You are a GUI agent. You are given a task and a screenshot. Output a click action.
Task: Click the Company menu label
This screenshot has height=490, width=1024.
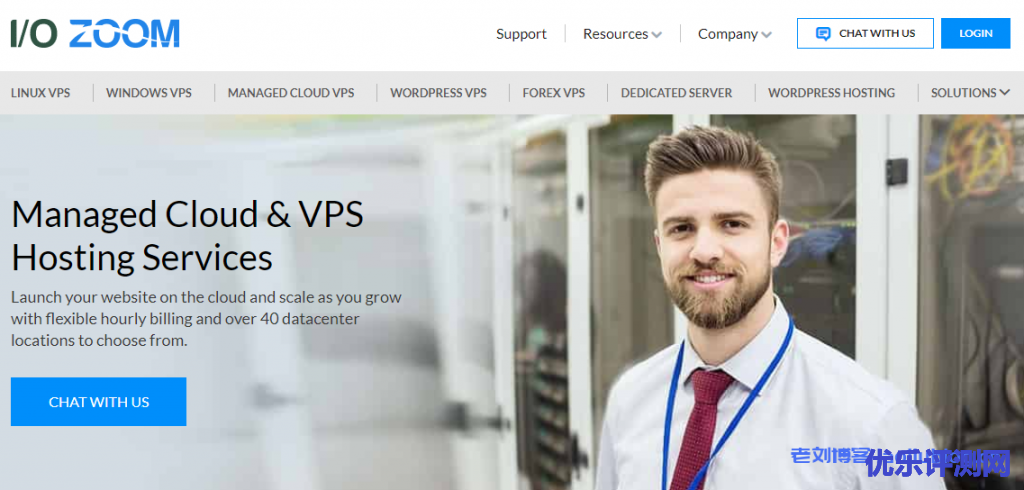(x=728, y=34)
